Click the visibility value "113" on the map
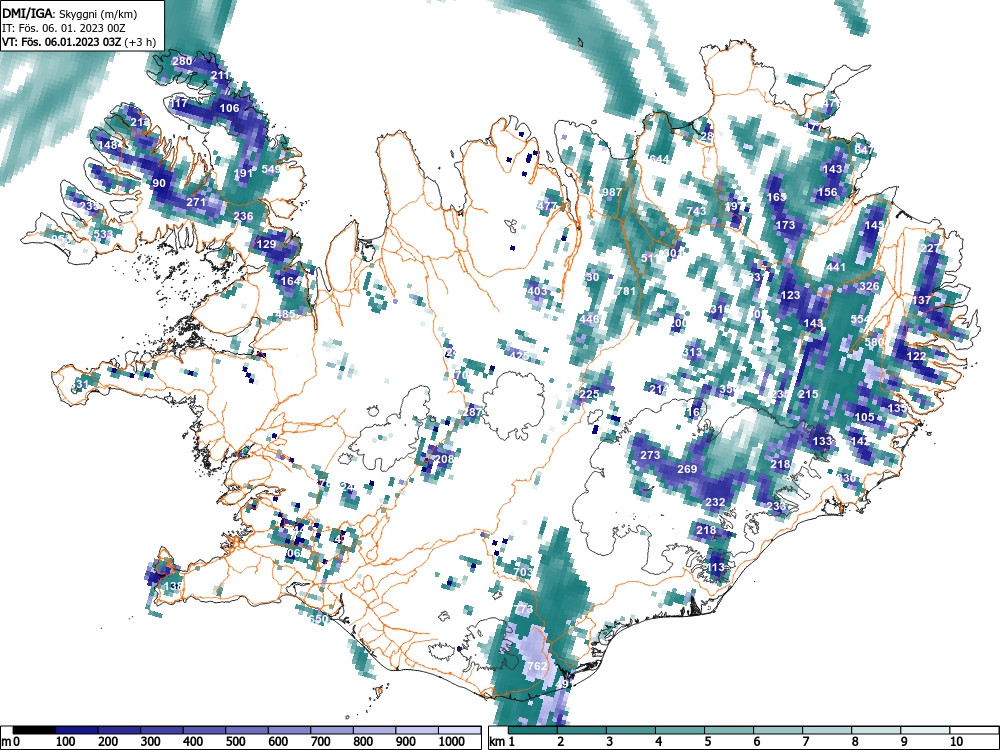Image resolution: width=1000 pixels, height=750 pixels. click(715, 567)
